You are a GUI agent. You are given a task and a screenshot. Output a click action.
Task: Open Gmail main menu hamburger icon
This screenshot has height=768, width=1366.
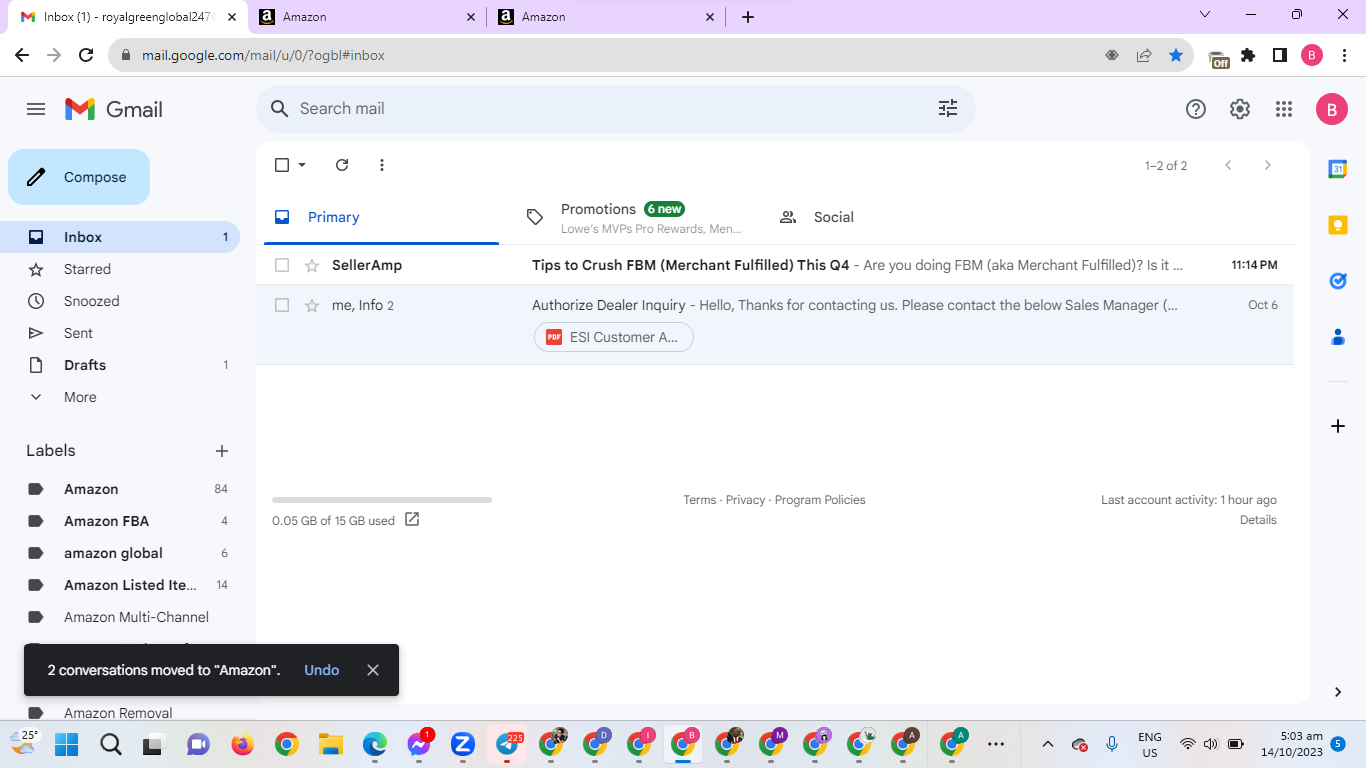point(36,109)
